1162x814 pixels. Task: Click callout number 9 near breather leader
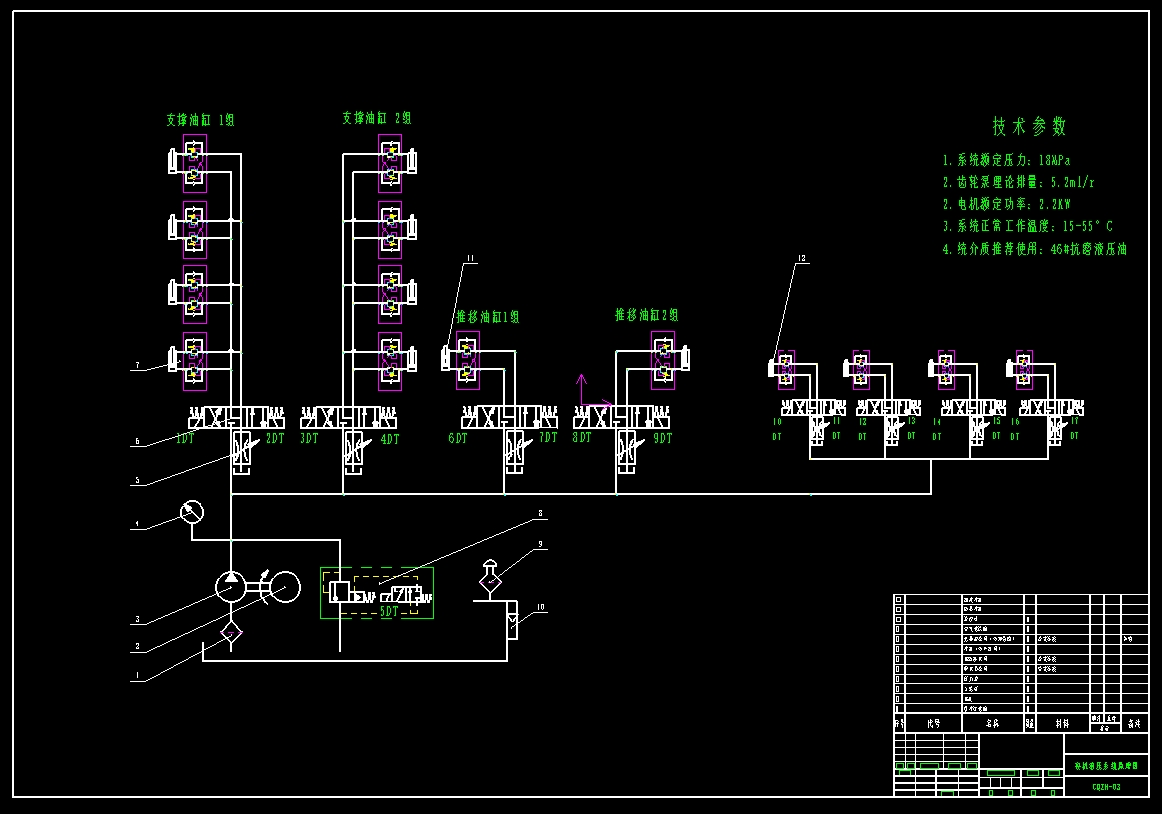point(540,544)
